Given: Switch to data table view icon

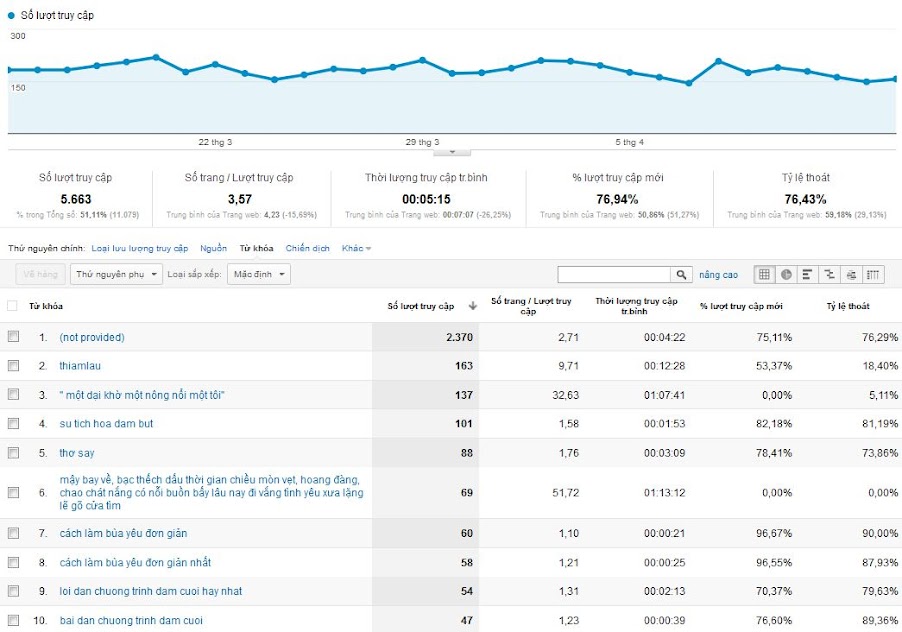Looking at the screenshot, I should click(765, 274).
